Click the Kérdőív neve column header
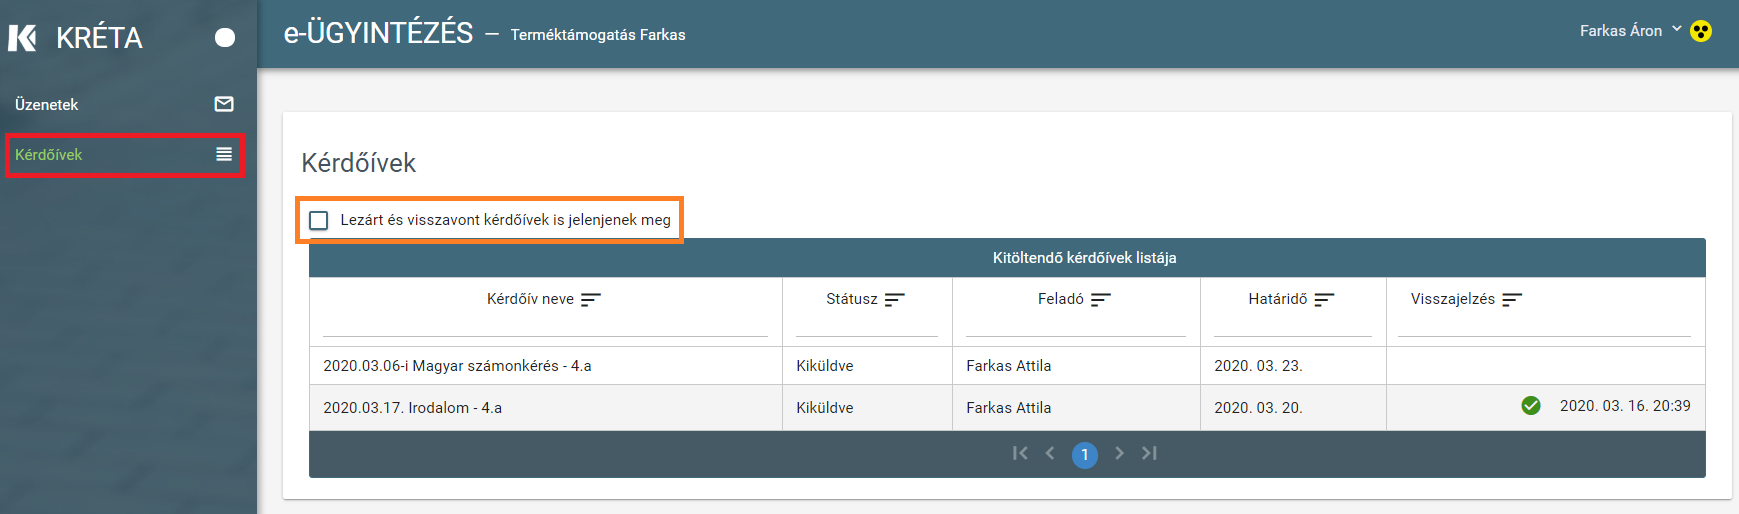Screen dimensions: 1739x514 pyautogui.click(x=530, y=299)
